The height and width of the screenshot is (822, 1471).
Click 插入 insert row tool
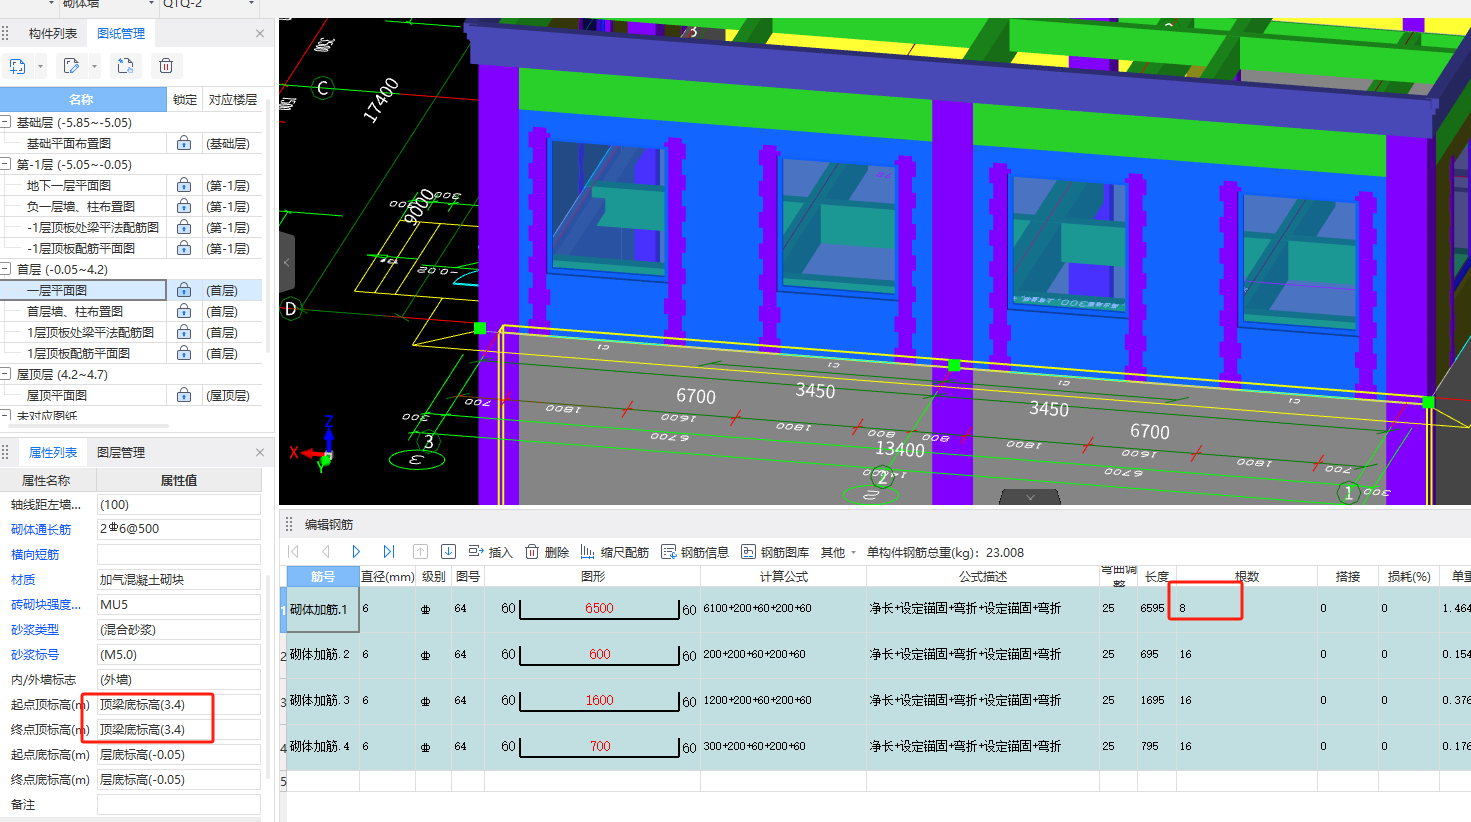point(490,552)
